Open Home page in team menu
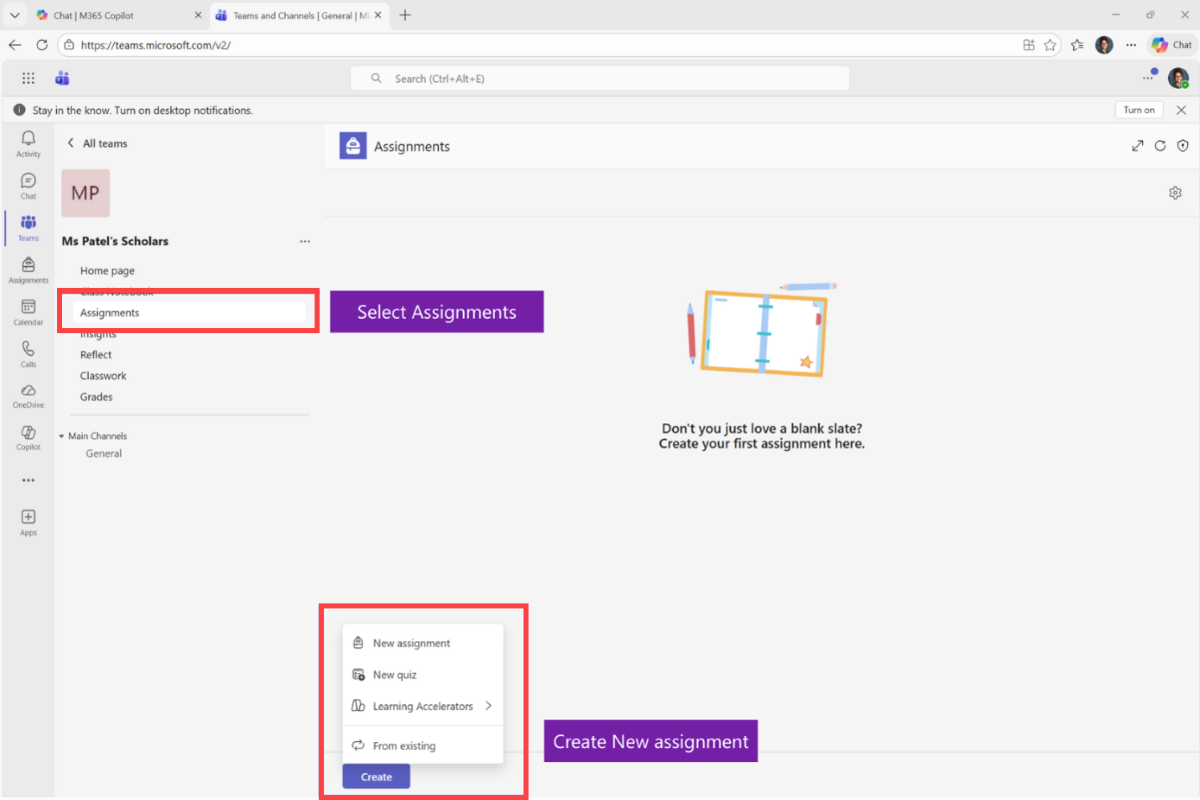This screenshot has height=800, width=1200. click(107, 271)
